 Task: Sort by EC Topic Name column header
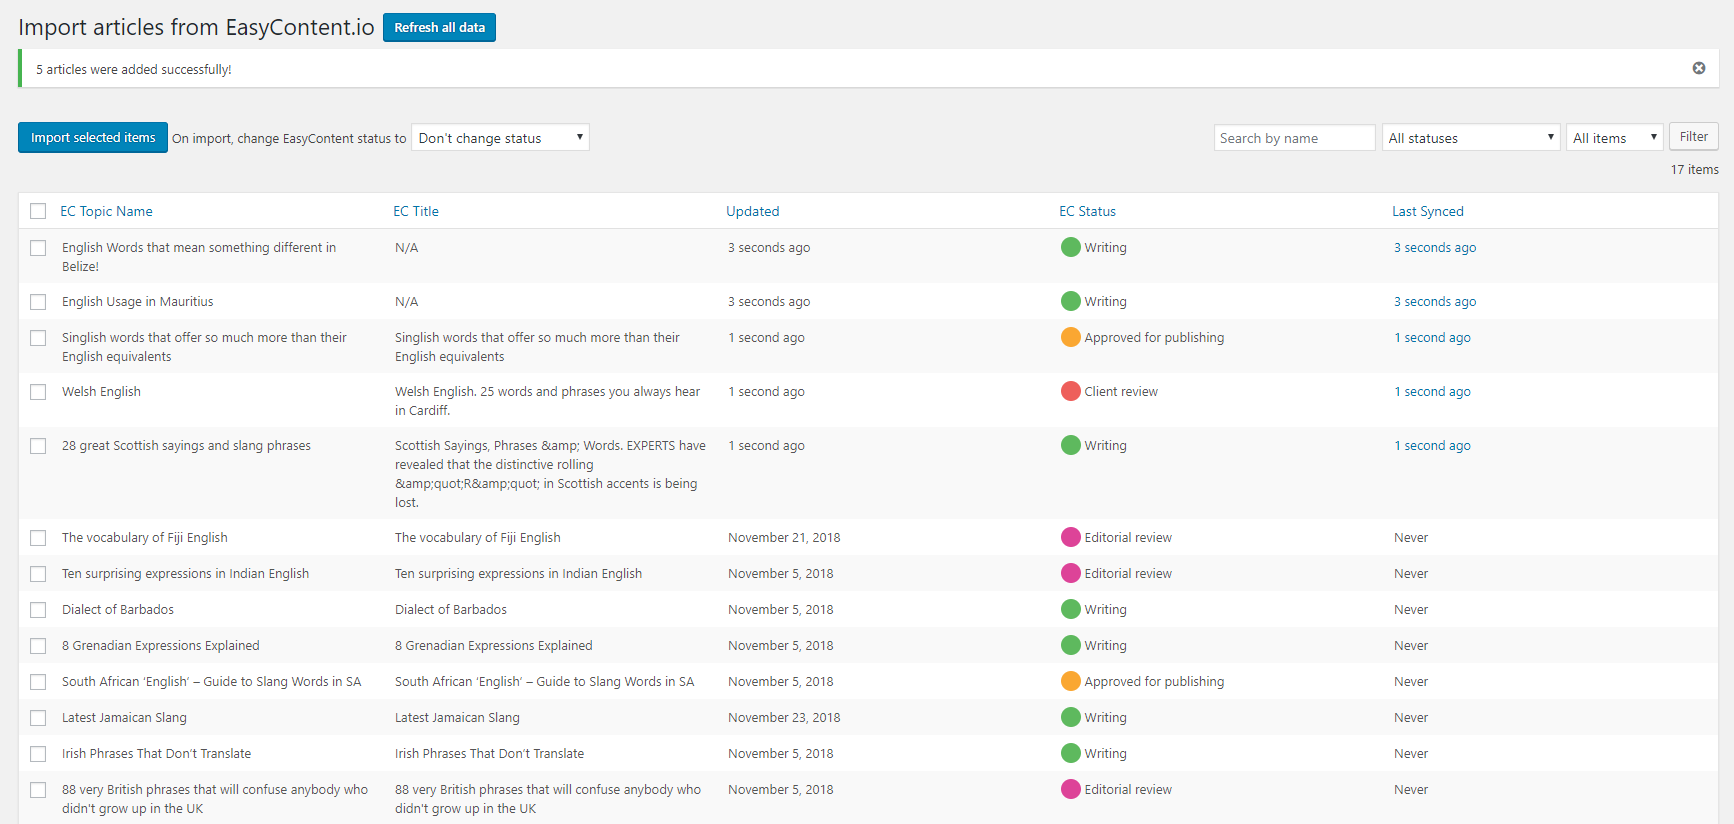(x=106, y=211)
